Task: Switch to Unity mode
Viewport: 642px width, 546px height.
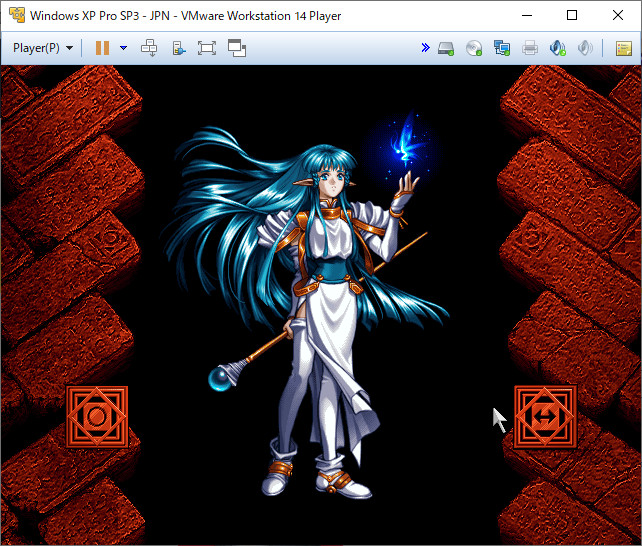Action: 237,48
